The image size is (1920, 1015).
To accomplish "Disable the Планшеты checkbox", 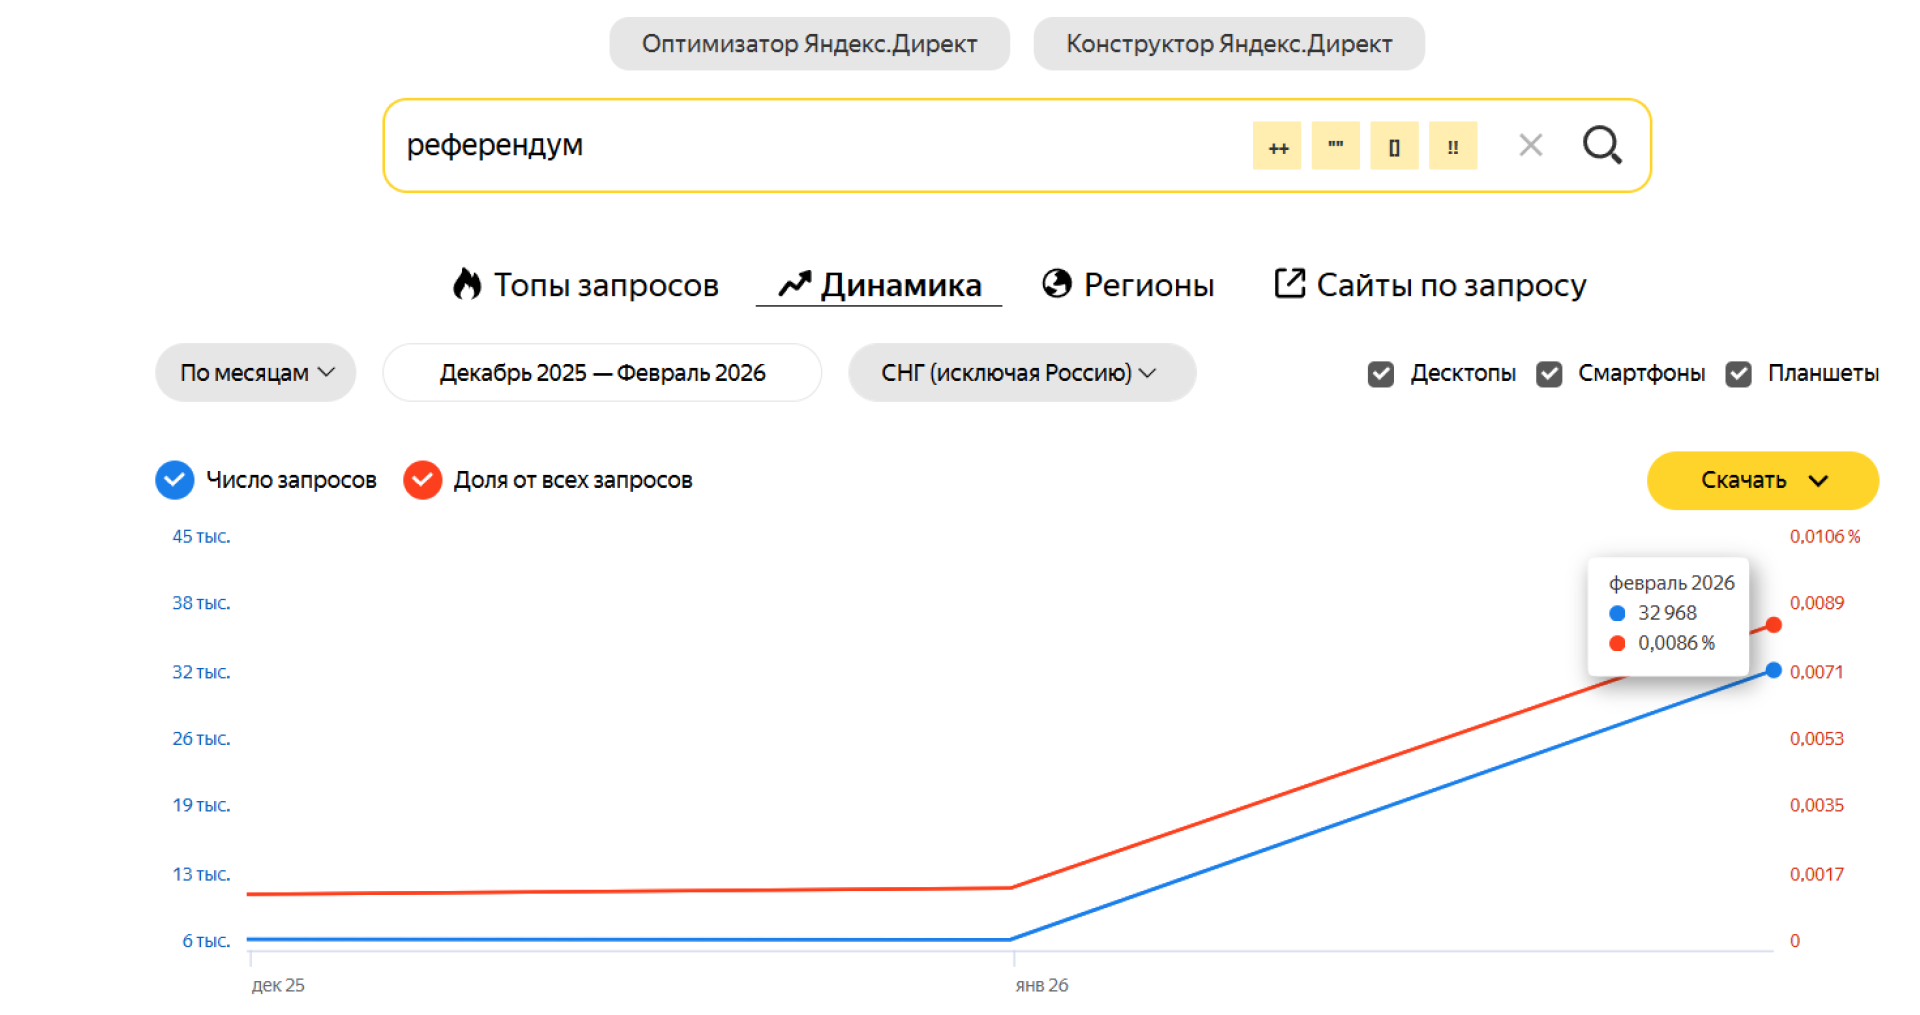I will tap(1738, 374).
